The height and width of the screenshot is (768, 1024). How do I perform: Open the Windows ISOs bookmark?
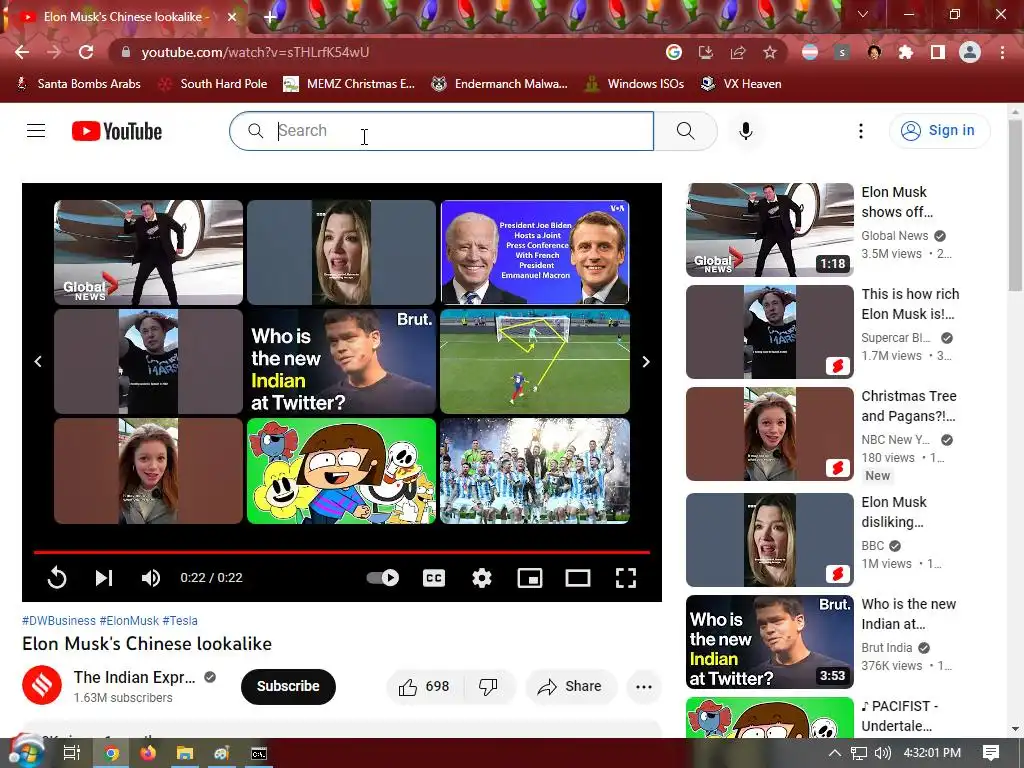click(x=634, y=84)
